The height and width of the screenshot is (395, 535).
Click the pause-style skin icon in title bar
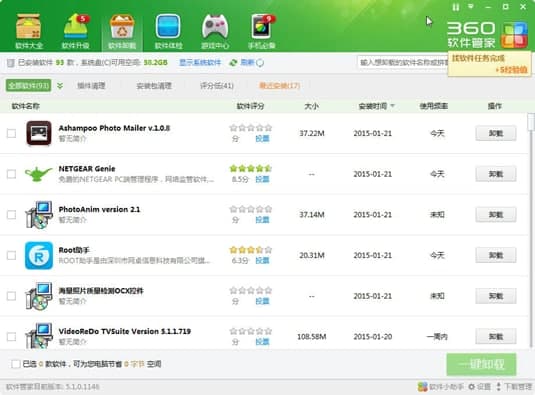(x=456, y=7)
